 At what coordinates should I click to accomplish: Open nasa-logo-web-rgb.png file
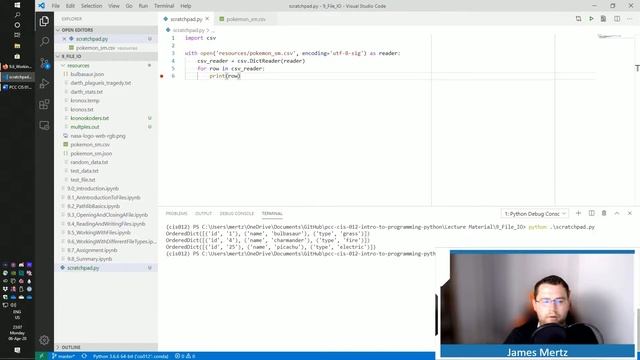pos(98,136)
